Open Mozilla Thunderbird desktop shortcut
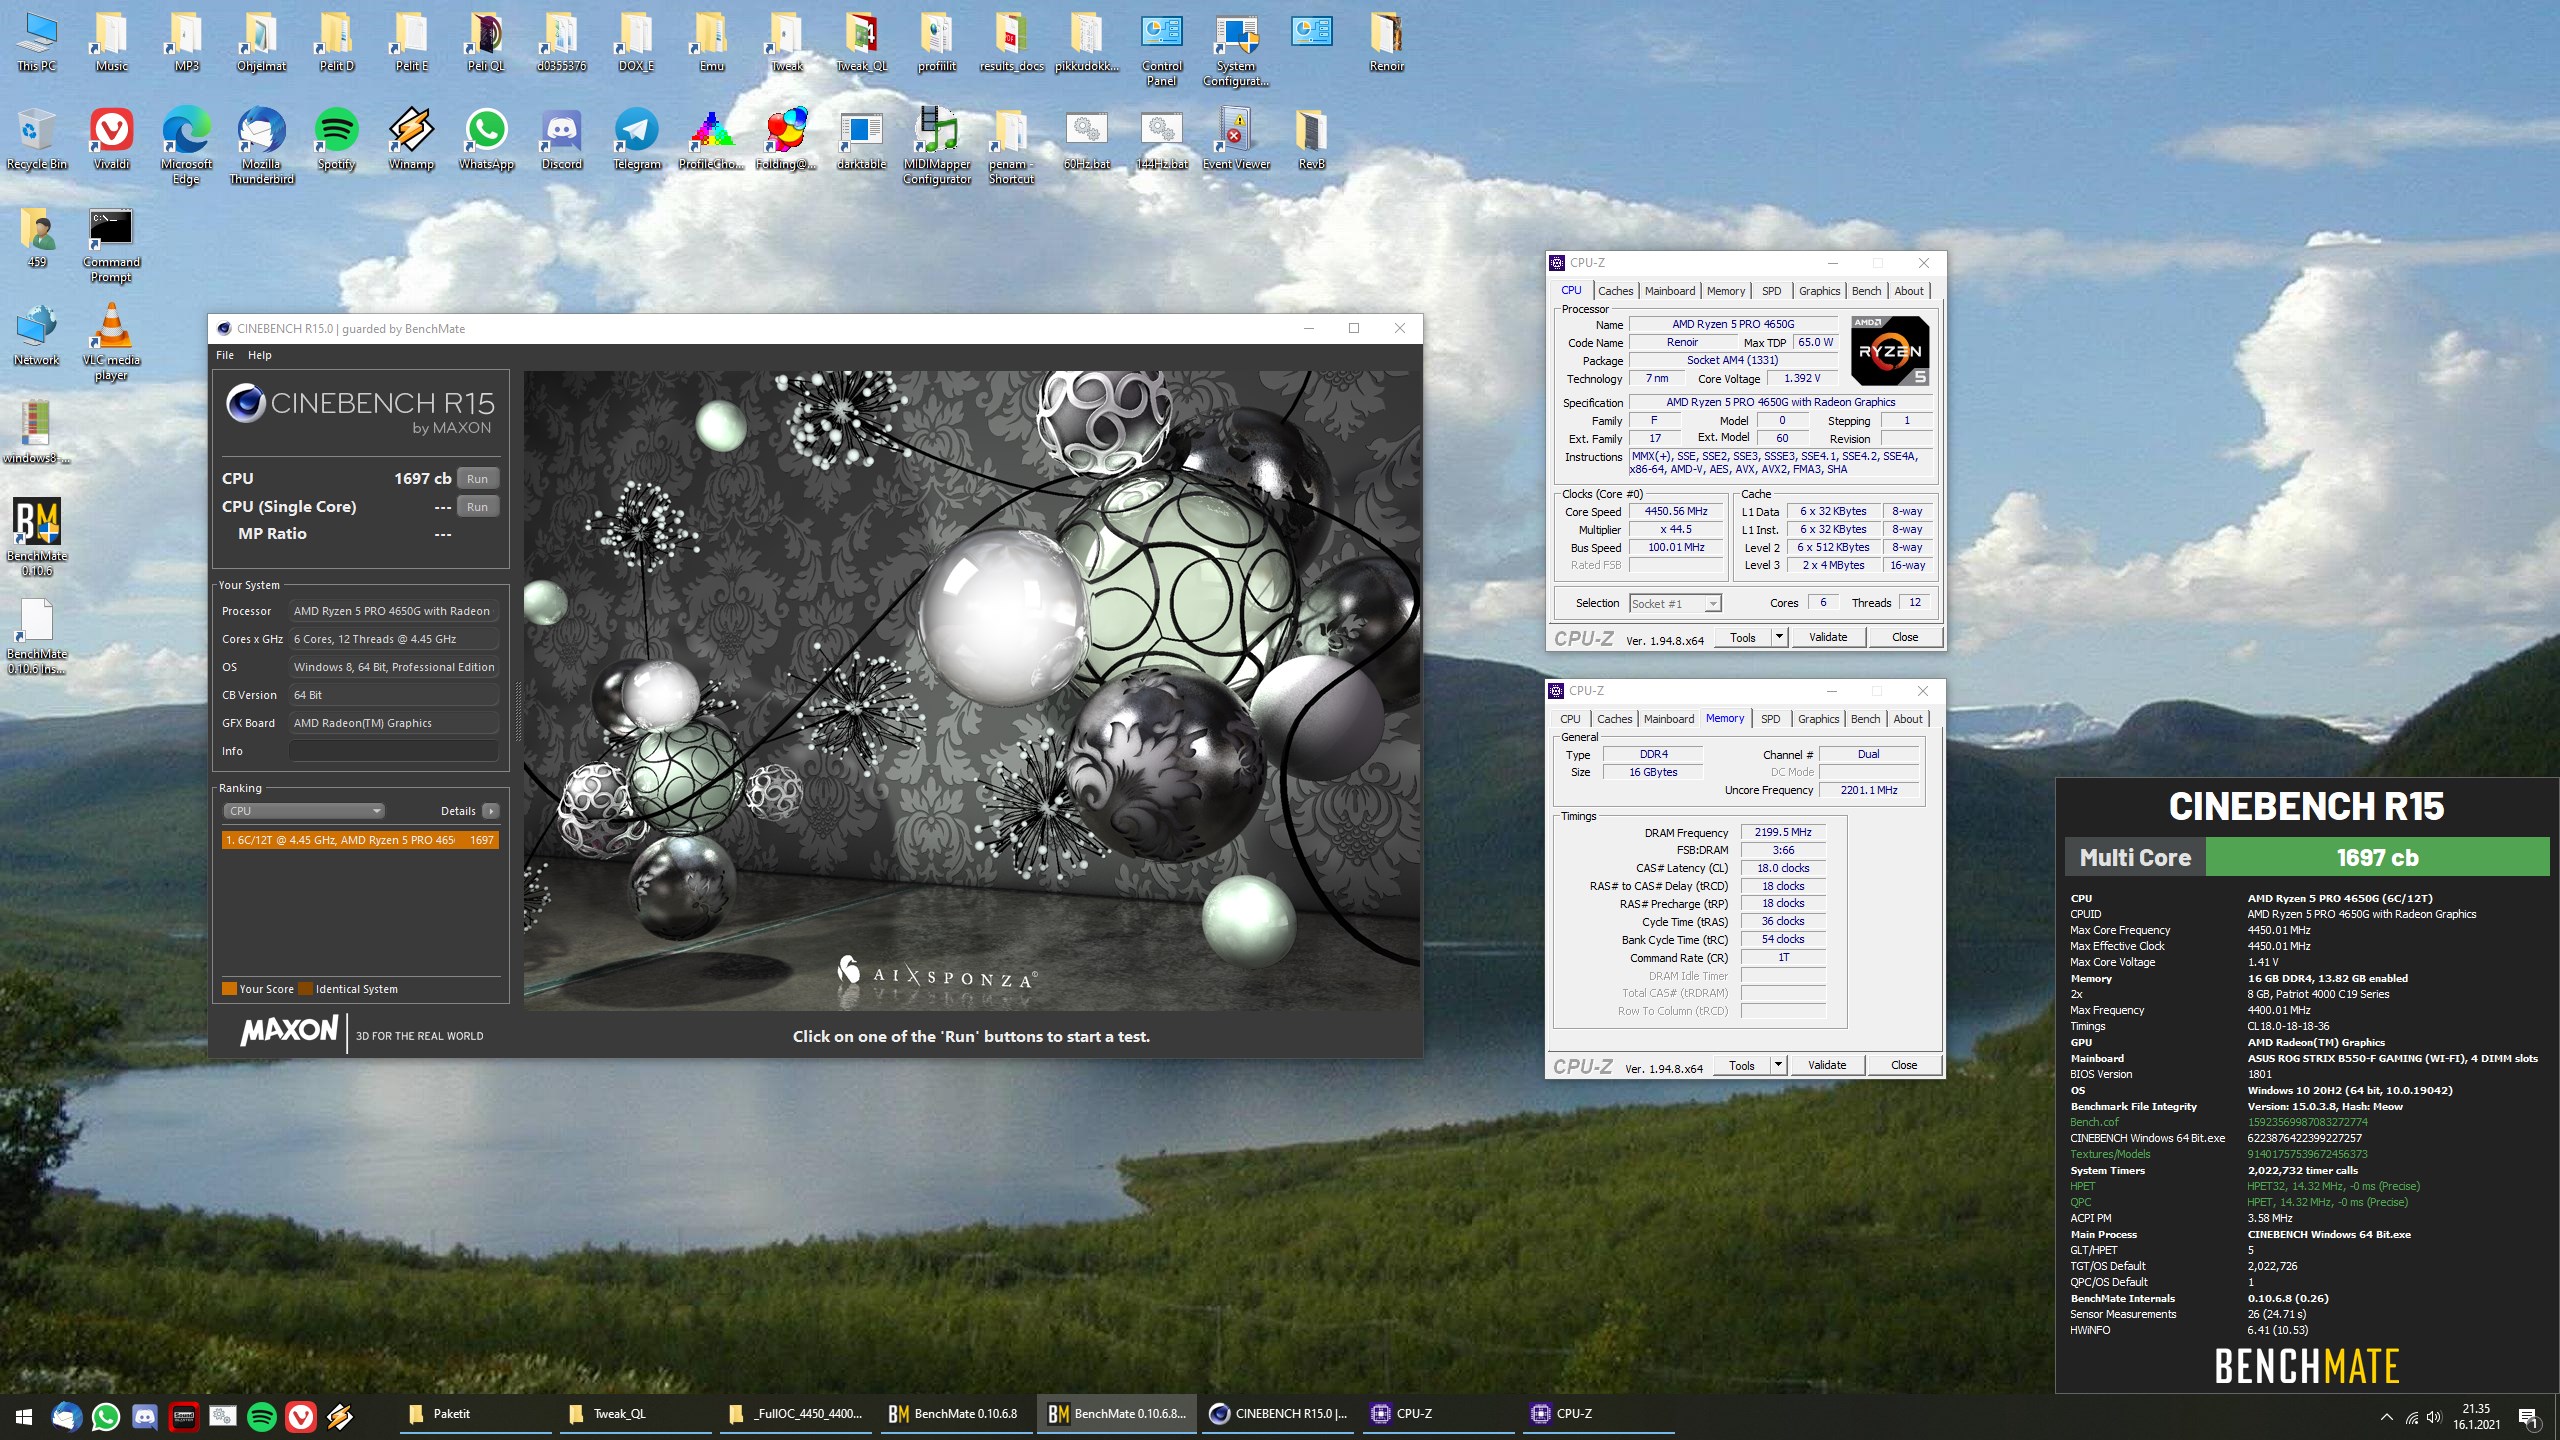The image size is (2560, 1440). (x=261, y=146)
